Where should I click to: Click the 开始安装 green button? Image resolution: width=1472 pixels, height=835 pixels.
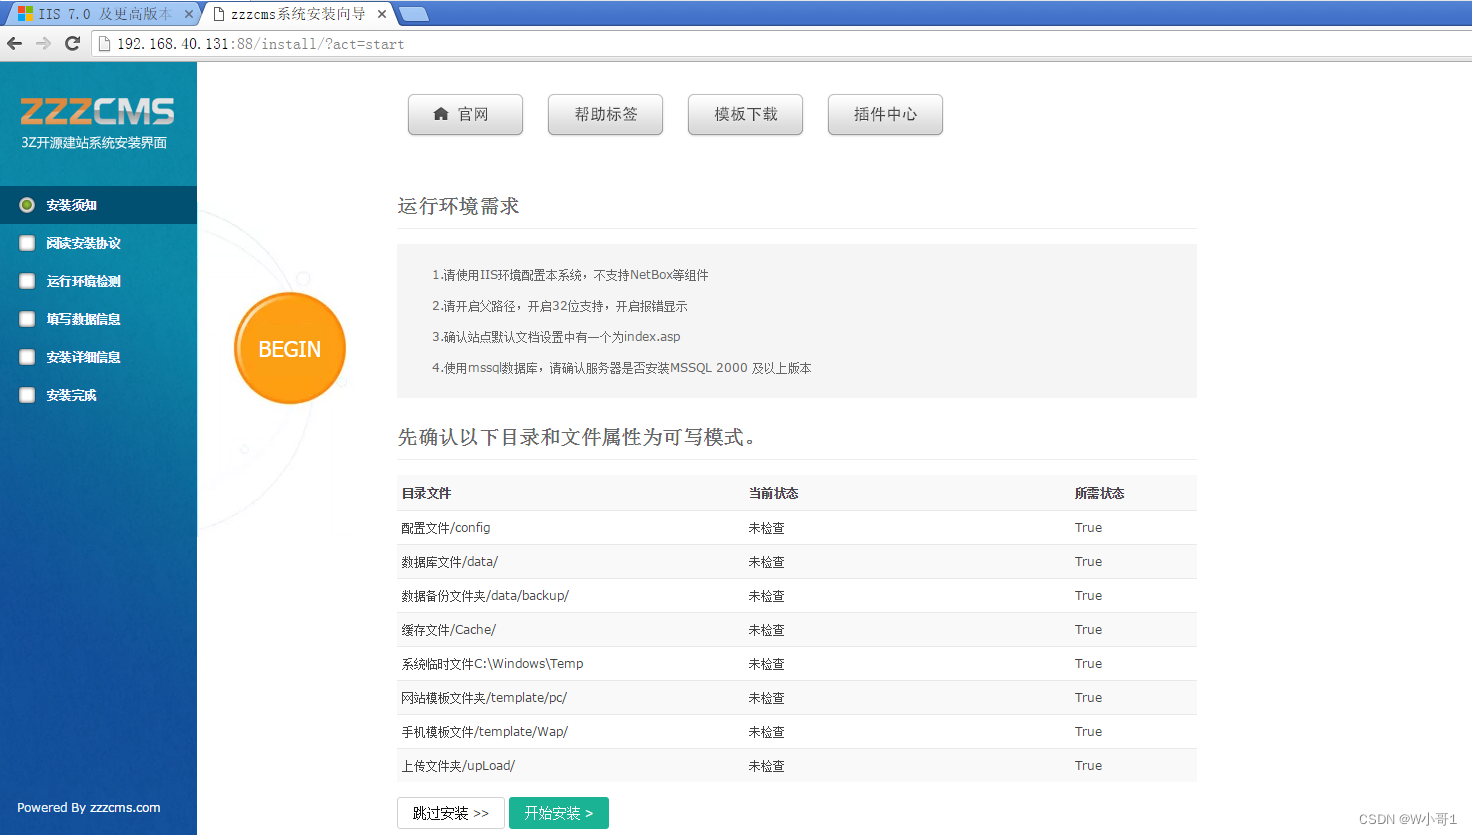pyautogui.click(x=558, y=813)
